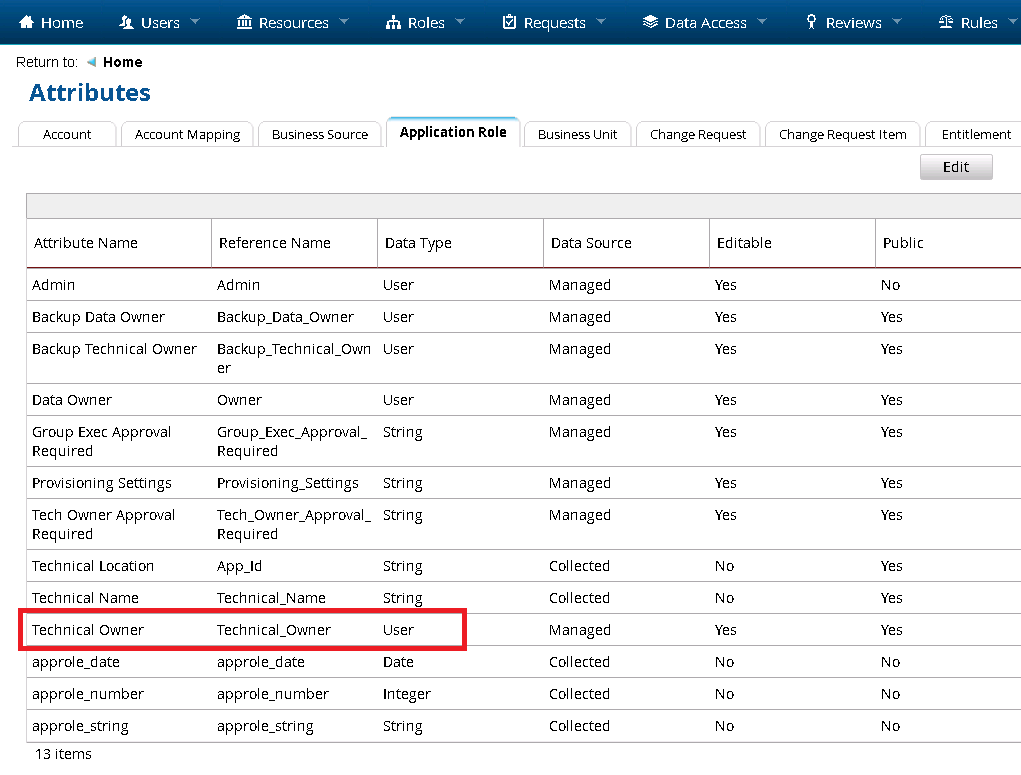The height and width of the screenshot is (775, 1021).
Task: Select the Technical Owner attribute row
Action: pos(88,630)
